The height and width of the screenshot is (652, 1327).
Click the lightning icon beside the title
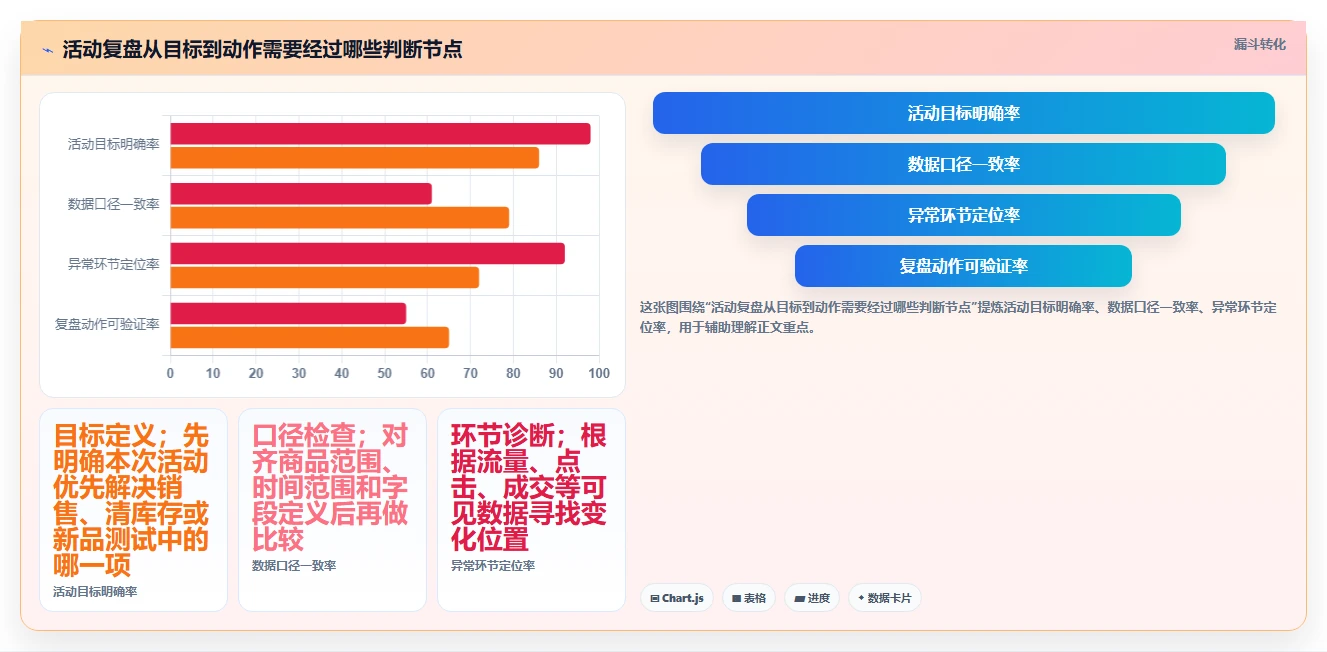(48, 50)
